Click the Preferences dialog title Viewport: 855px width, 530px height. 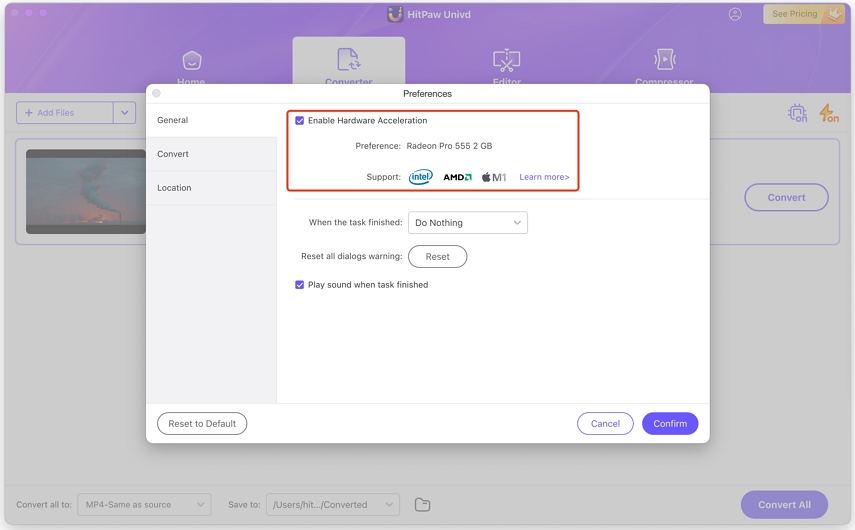point(428,94)
